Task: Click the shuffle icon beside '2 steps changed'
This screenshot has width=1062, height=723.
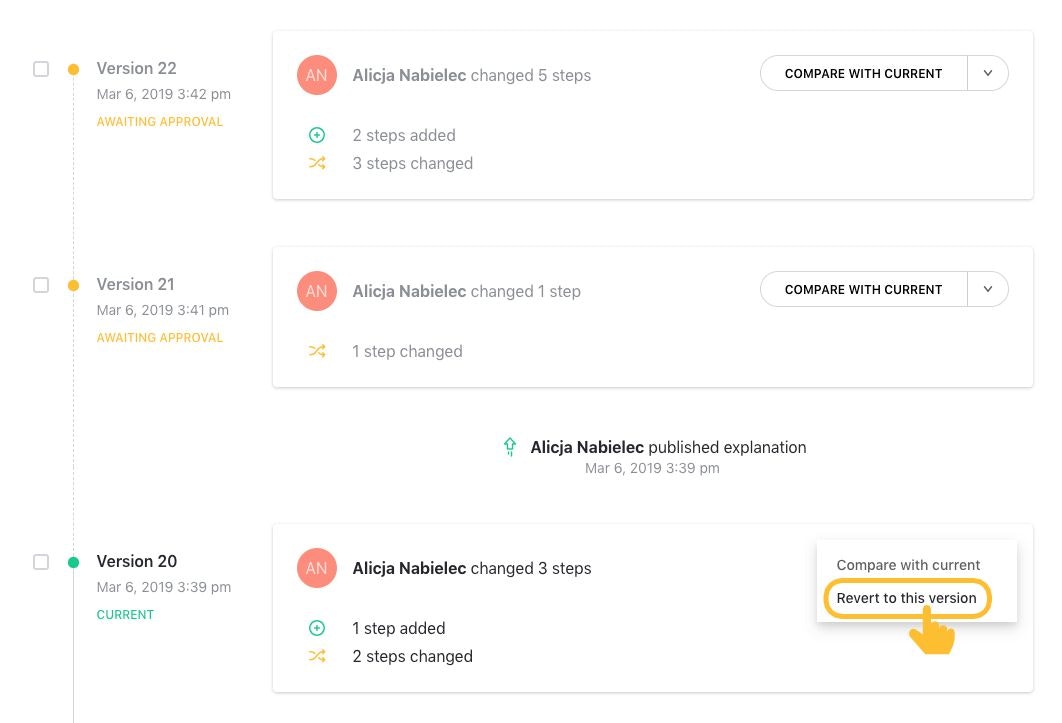Action: click(317, 656)
